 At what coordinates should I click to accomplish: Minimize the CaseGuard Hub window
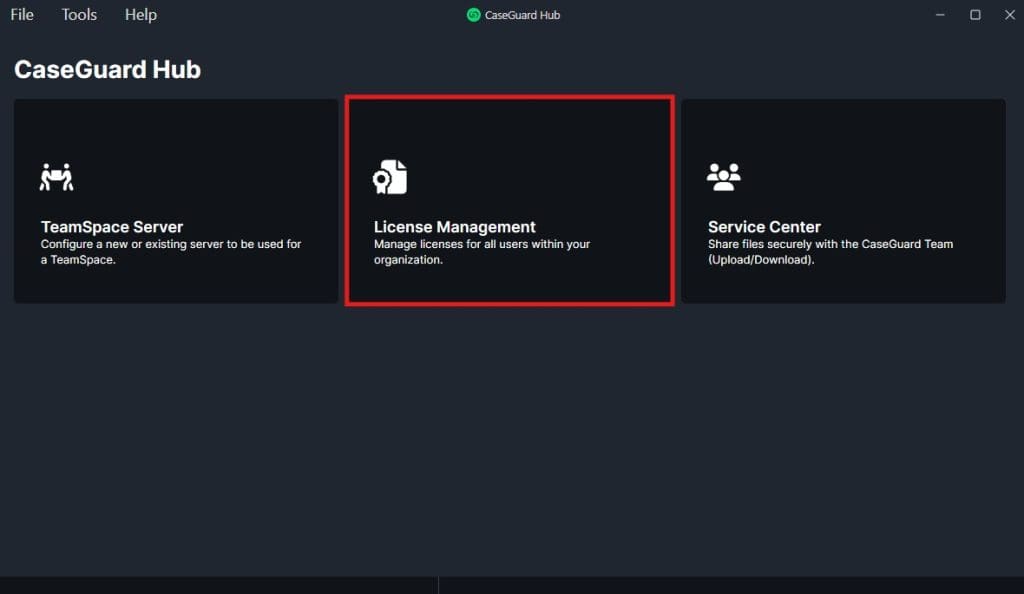click(x=940, y=15)
